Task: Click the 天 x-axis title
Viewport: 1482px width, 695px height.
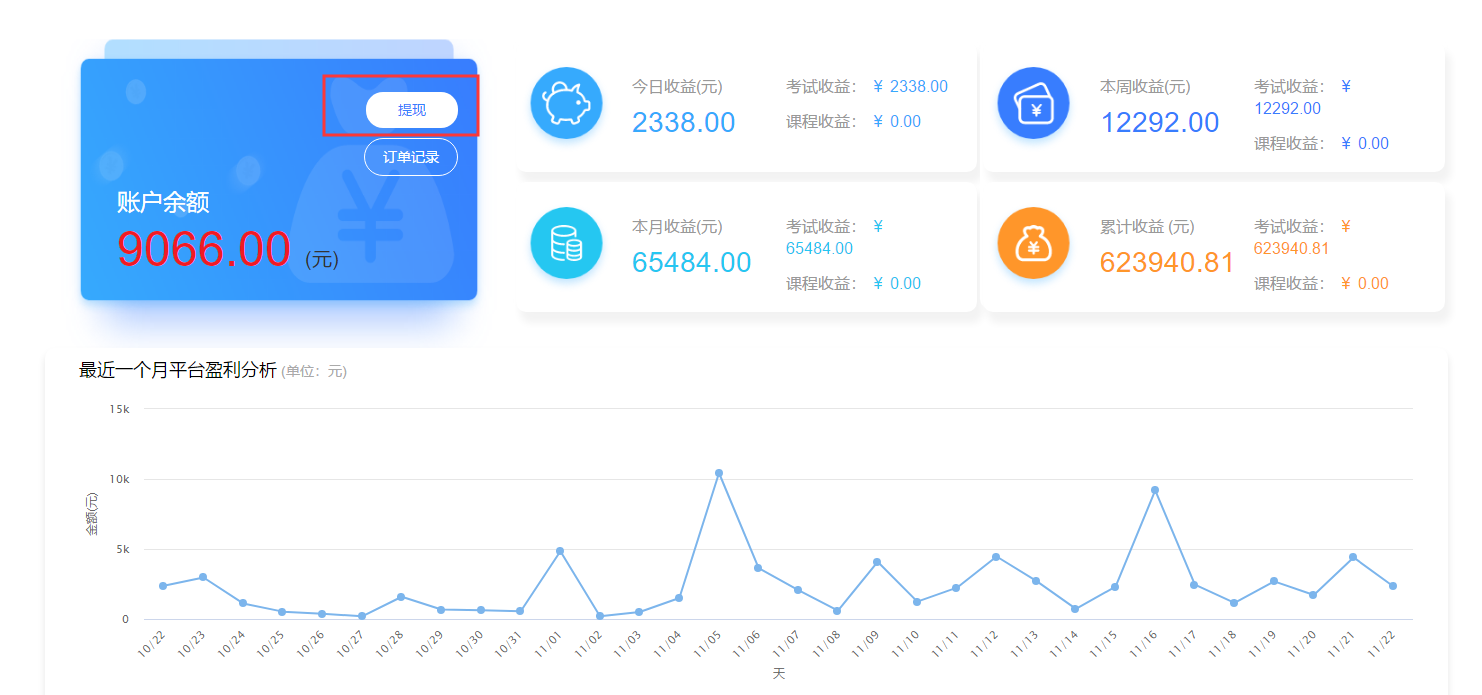Action: click(x=778, y=674)
